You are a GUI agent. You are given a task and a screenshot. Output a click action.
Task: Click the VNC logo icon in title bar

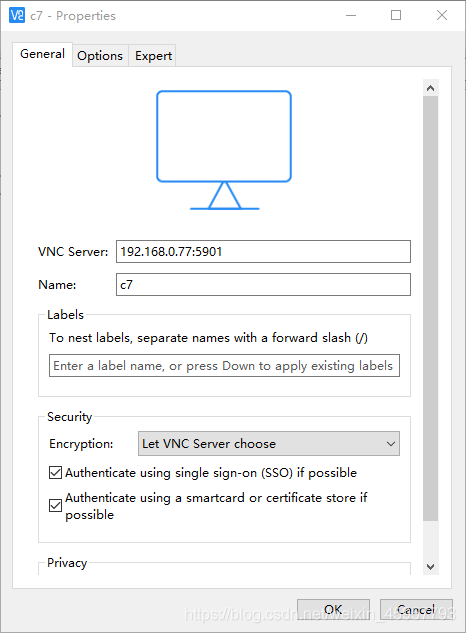coord(17,15)
